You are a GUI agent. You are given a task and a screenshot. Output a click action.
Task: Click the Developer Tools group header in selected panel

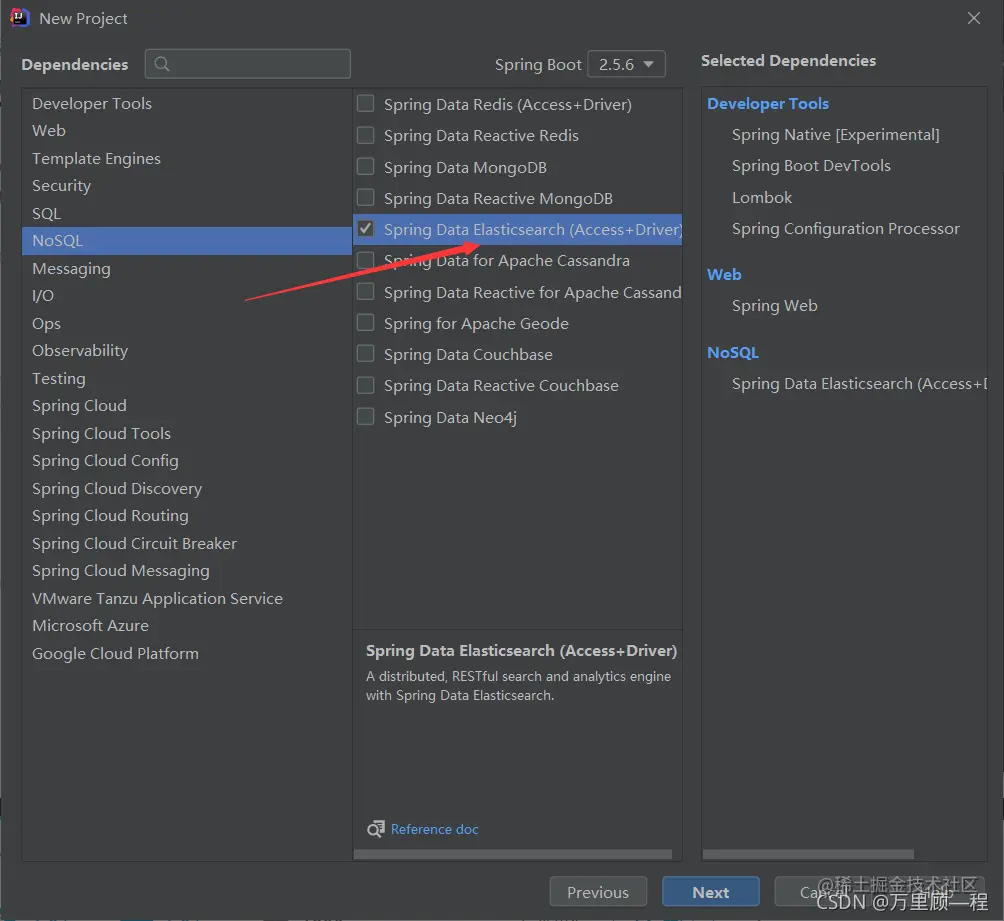point(768,103)
